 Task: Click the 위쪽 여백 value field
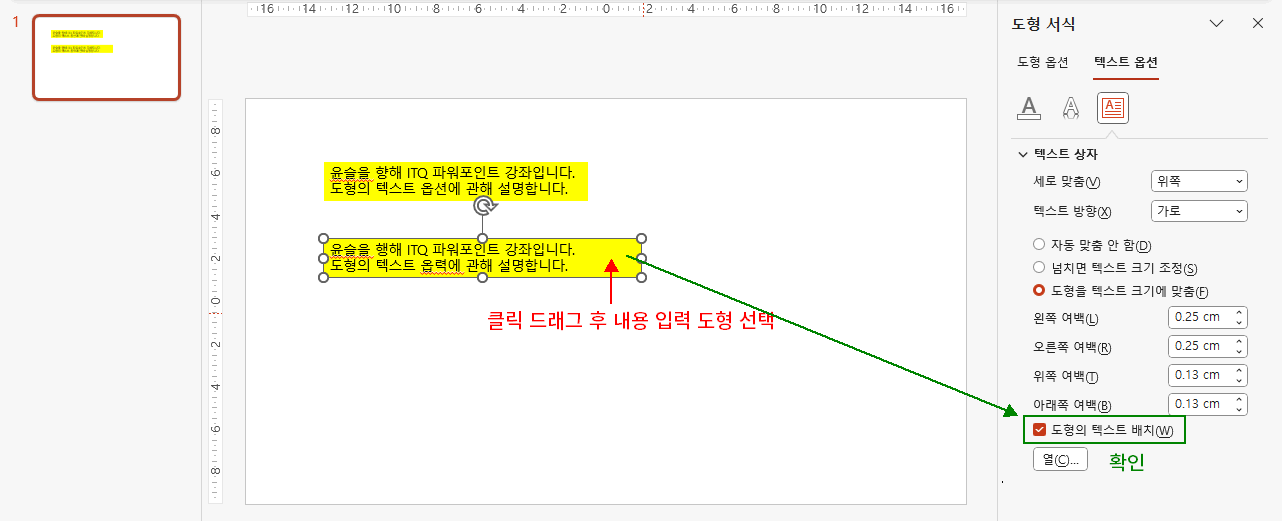(1200, 375)
